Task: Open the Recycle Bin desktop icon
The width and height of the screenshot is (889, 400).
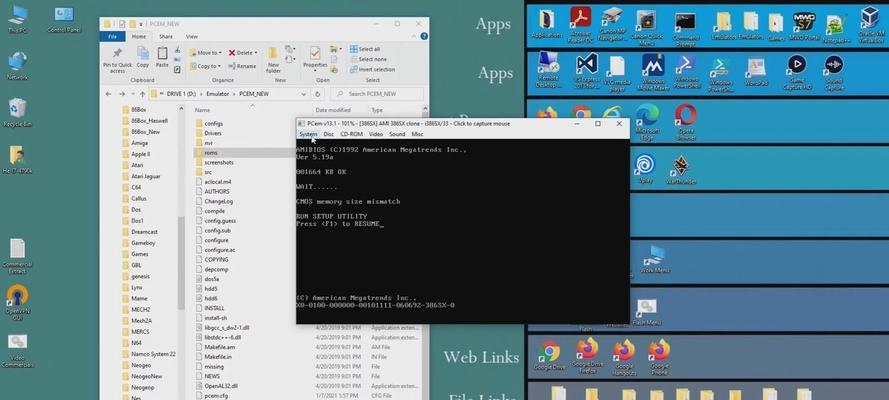Action: click(x=18, y=113)
